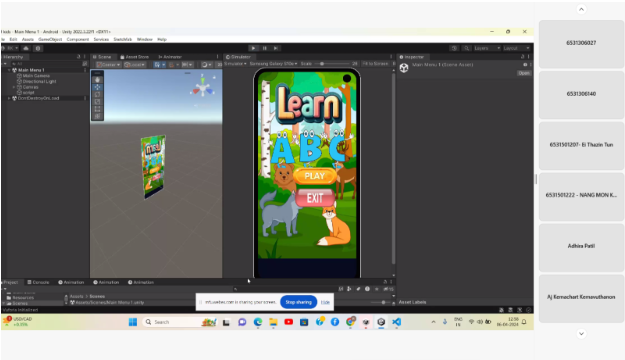
Task: Open the Assets menu
Action: [x=28, y=39]
